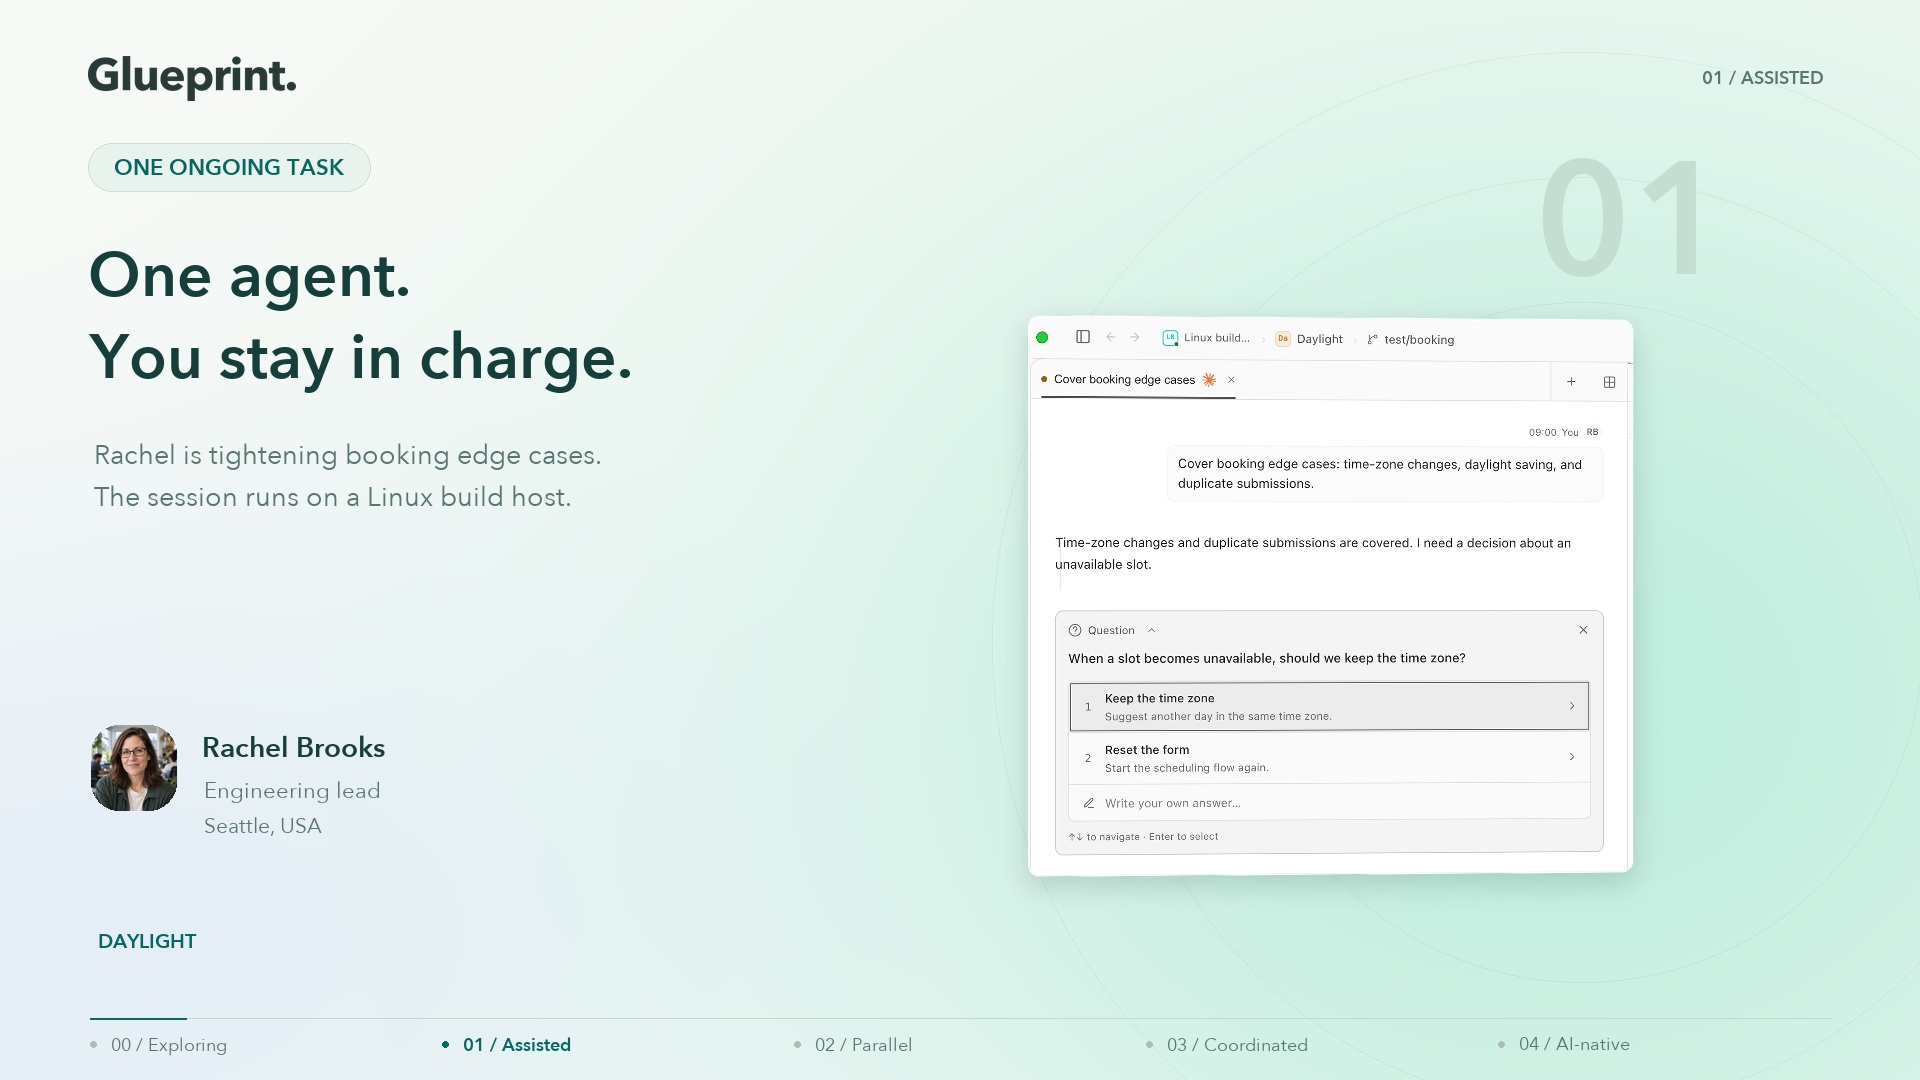Close the Cover booking edge cases tab

[1231, 380]
